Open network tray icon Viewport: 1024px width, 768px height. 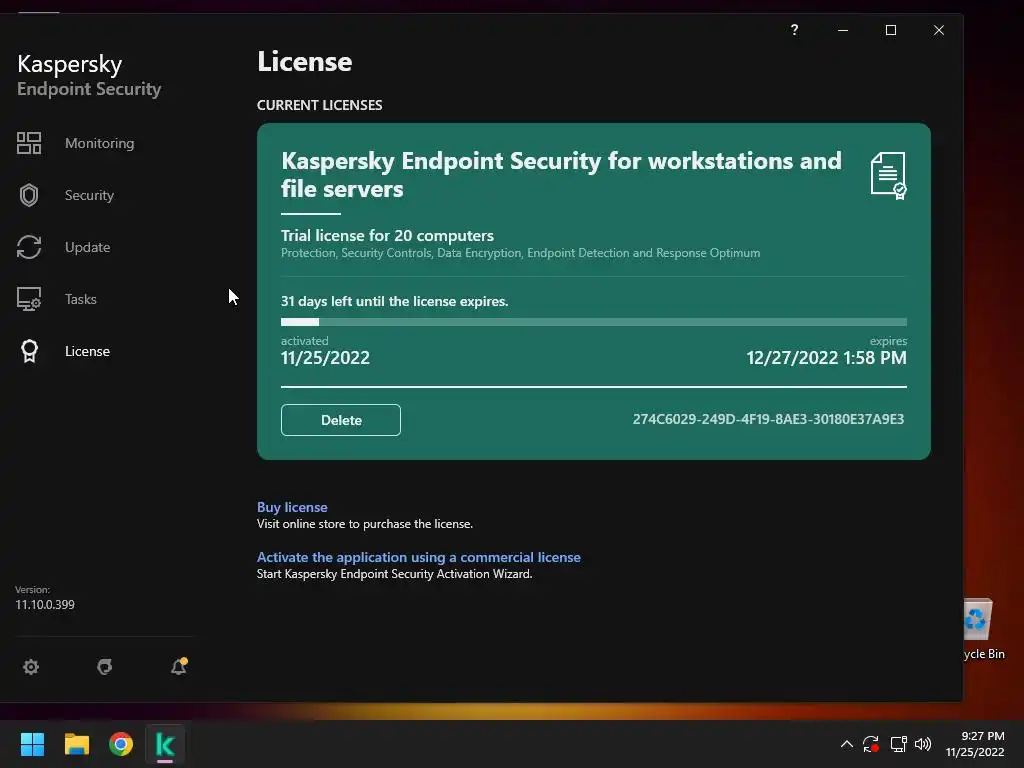click(x=899, y=744)
